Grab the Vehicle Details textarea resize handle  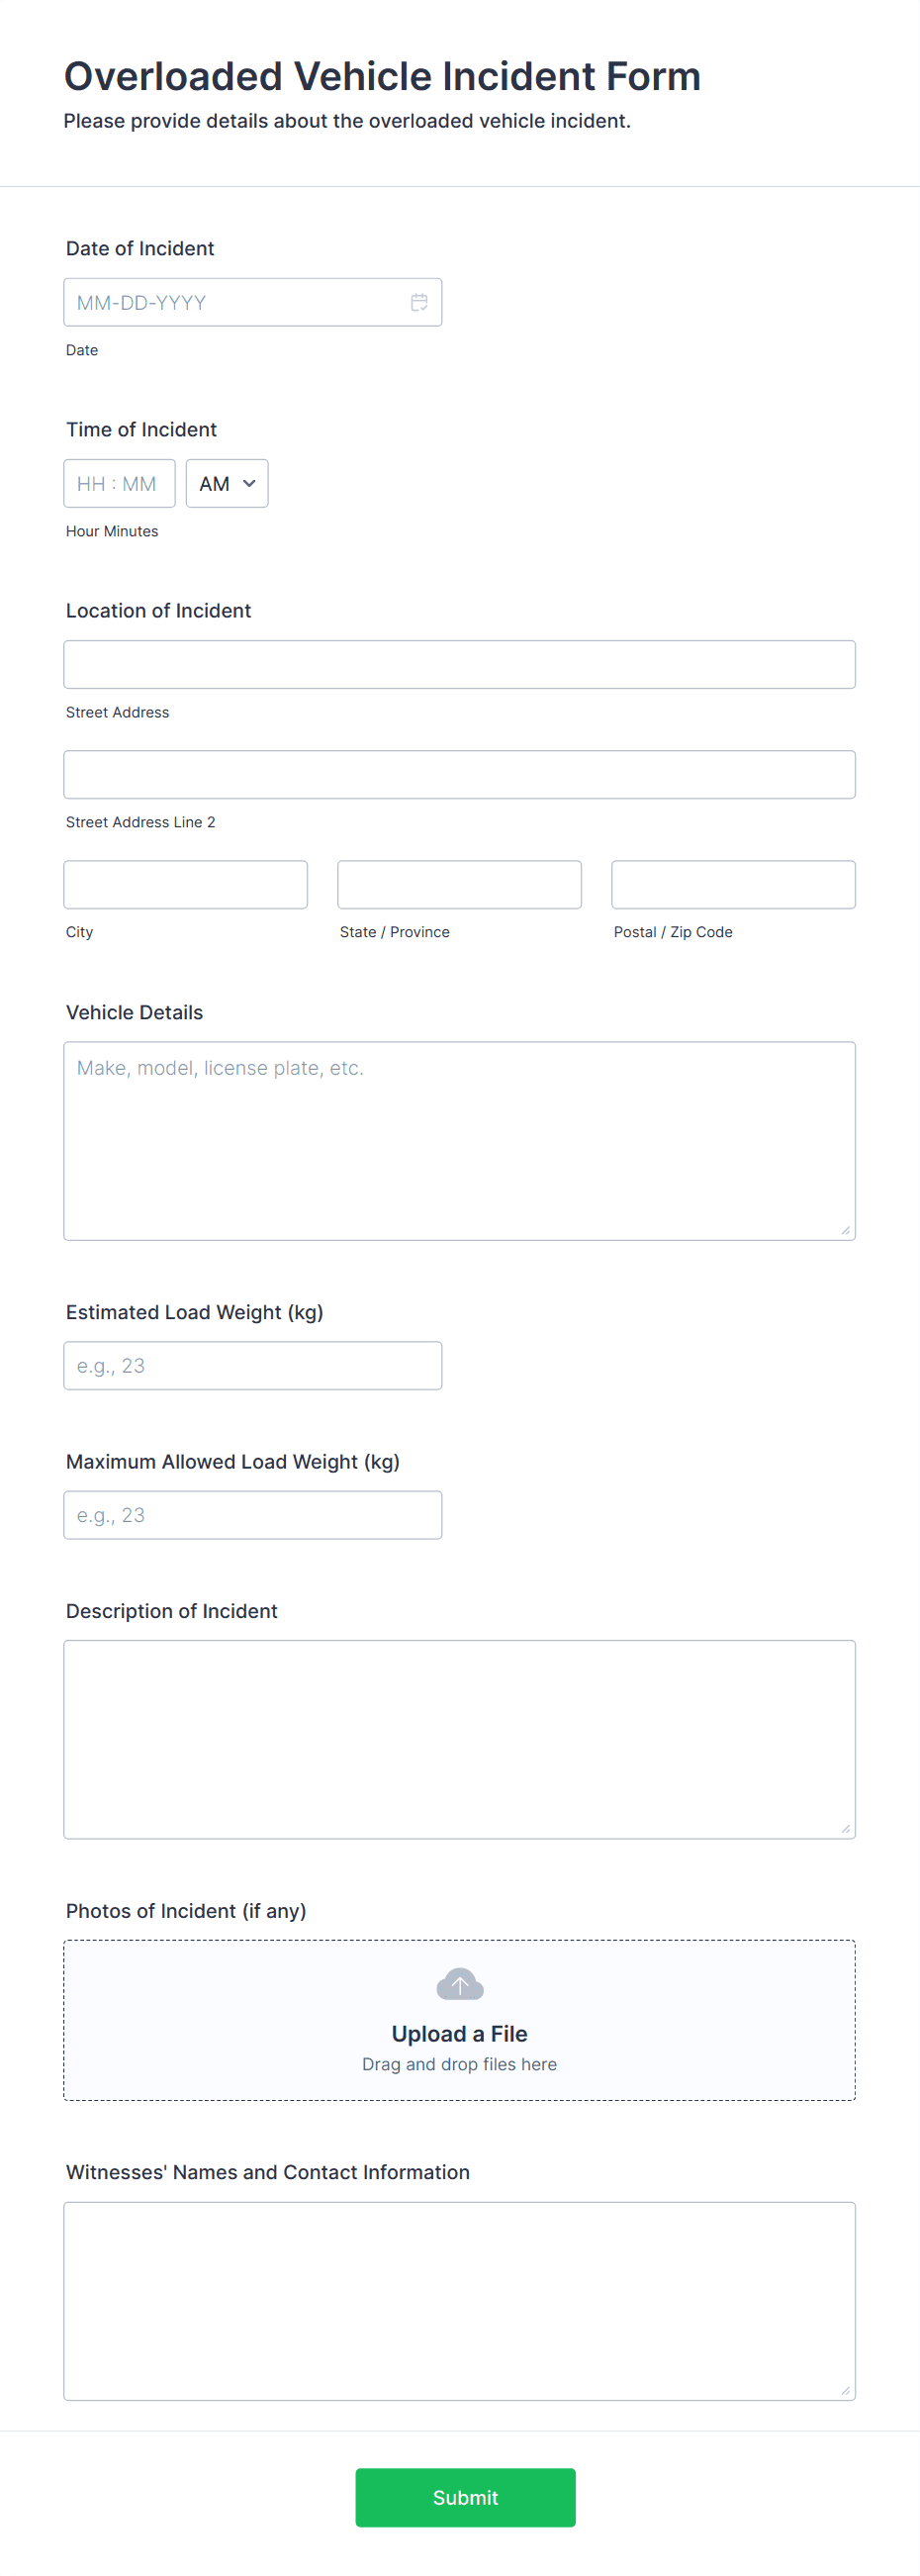pyautogui.click(x=846, y=1231)
